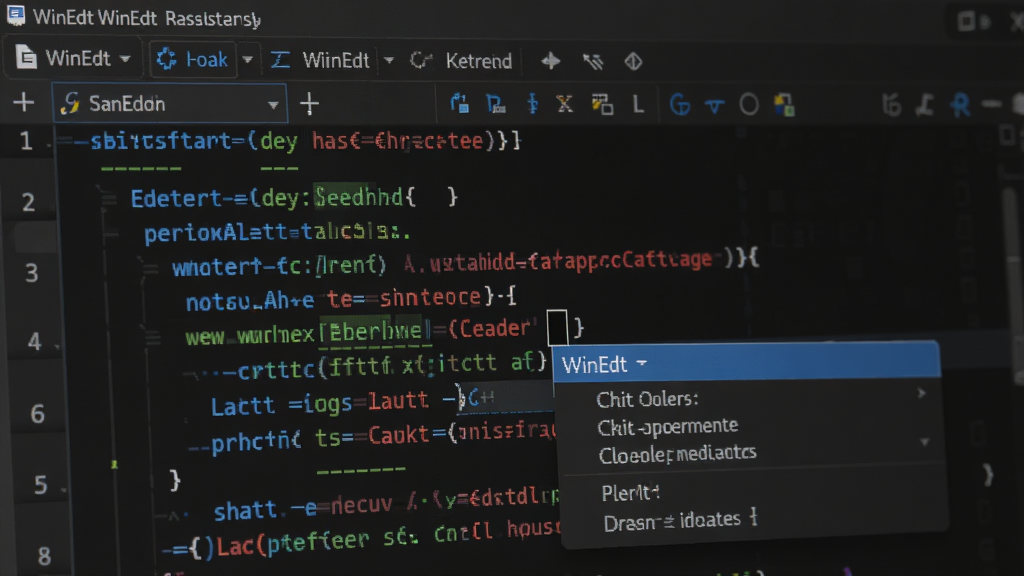Screen dimensions: 1024x576
Task: Click the dim grey hook-shaped icon before the blue R
Action: [x=924, y=105]
